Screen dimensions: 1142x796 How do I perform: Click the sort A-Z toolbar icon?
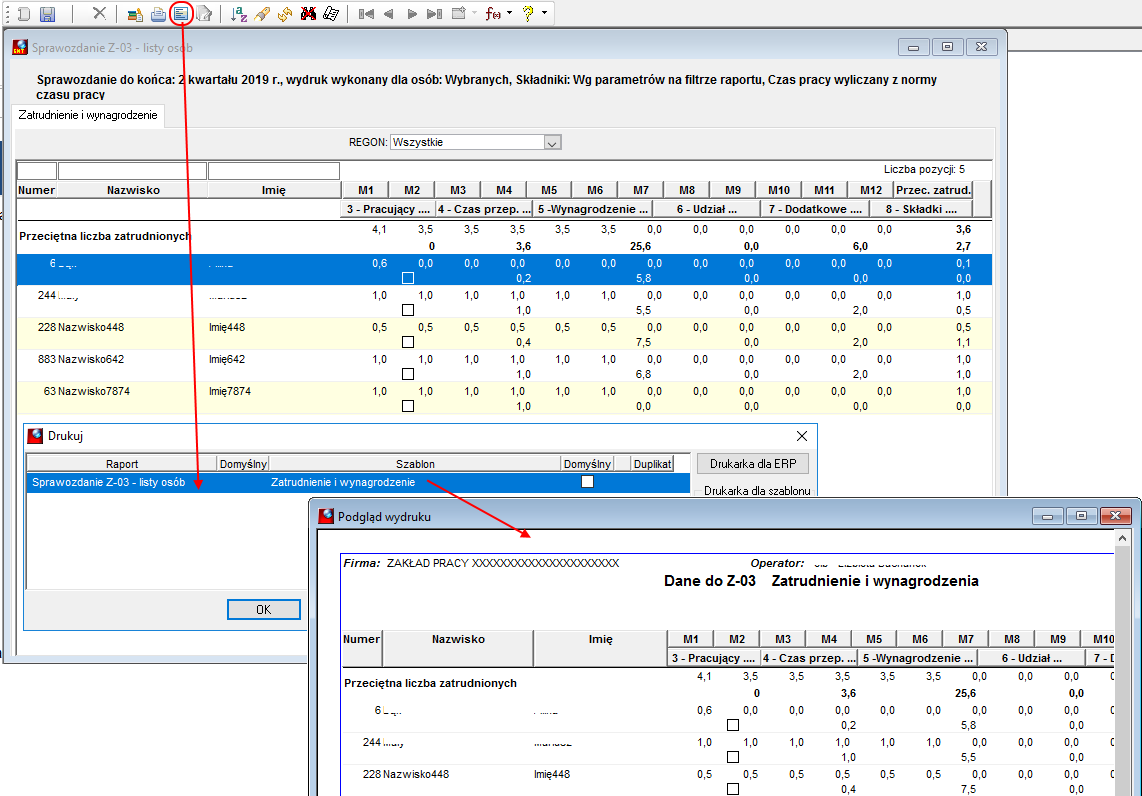(x=239, y=14)
